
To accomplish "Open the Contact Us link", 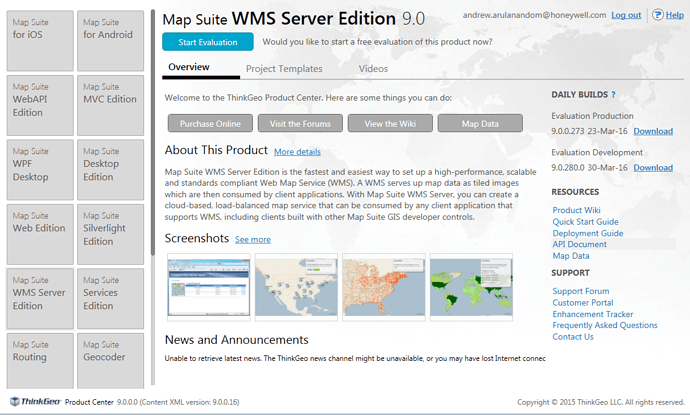I will pyautogui.click(x=573, y=337).
